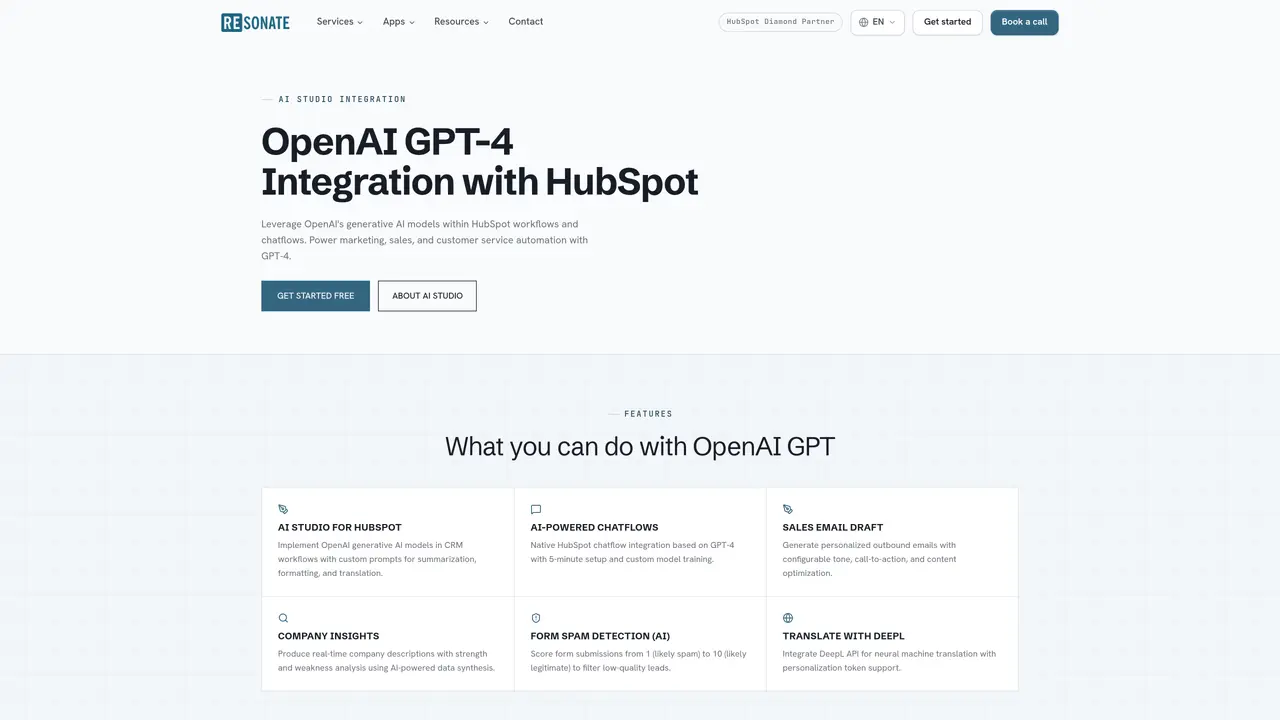Click the AI STUDIO FOR HUBSPOT card title

click(340, 527)
